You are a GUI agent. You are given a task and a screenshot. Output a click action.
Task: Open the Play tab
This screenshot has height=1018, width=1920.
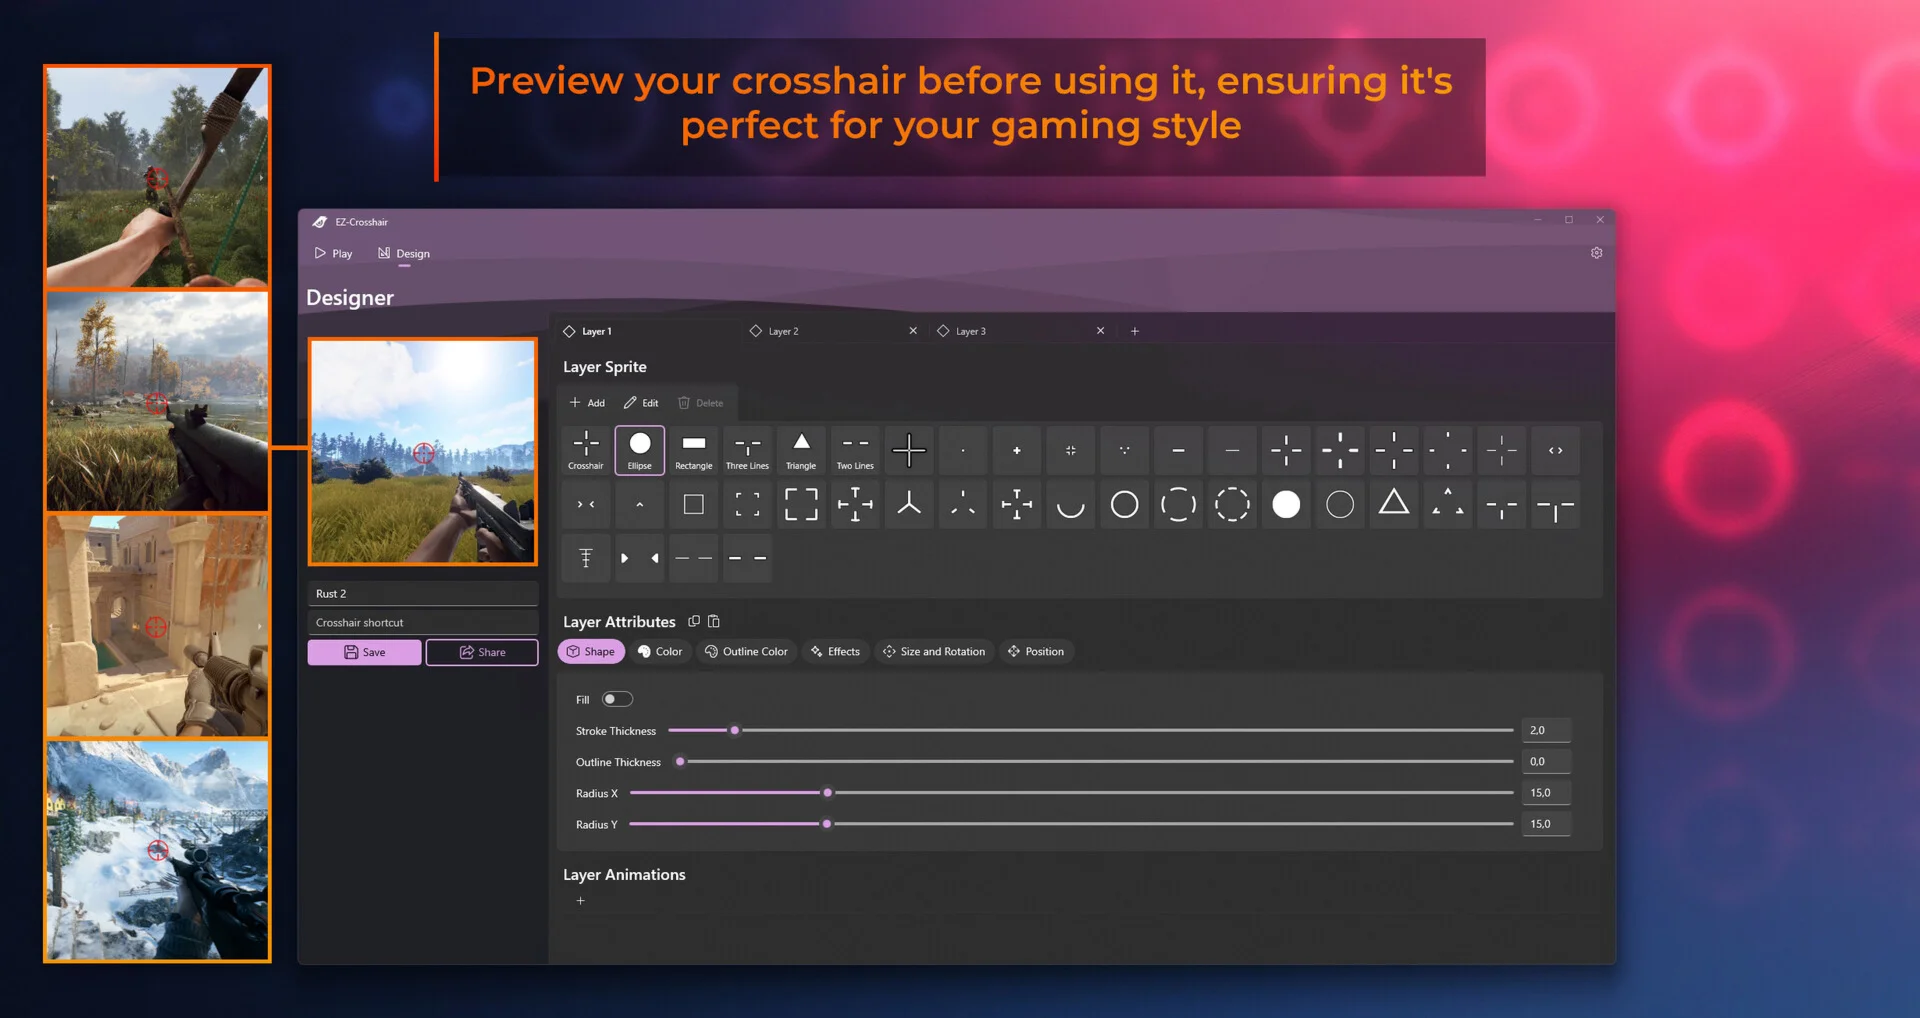(x=334, y=254)
